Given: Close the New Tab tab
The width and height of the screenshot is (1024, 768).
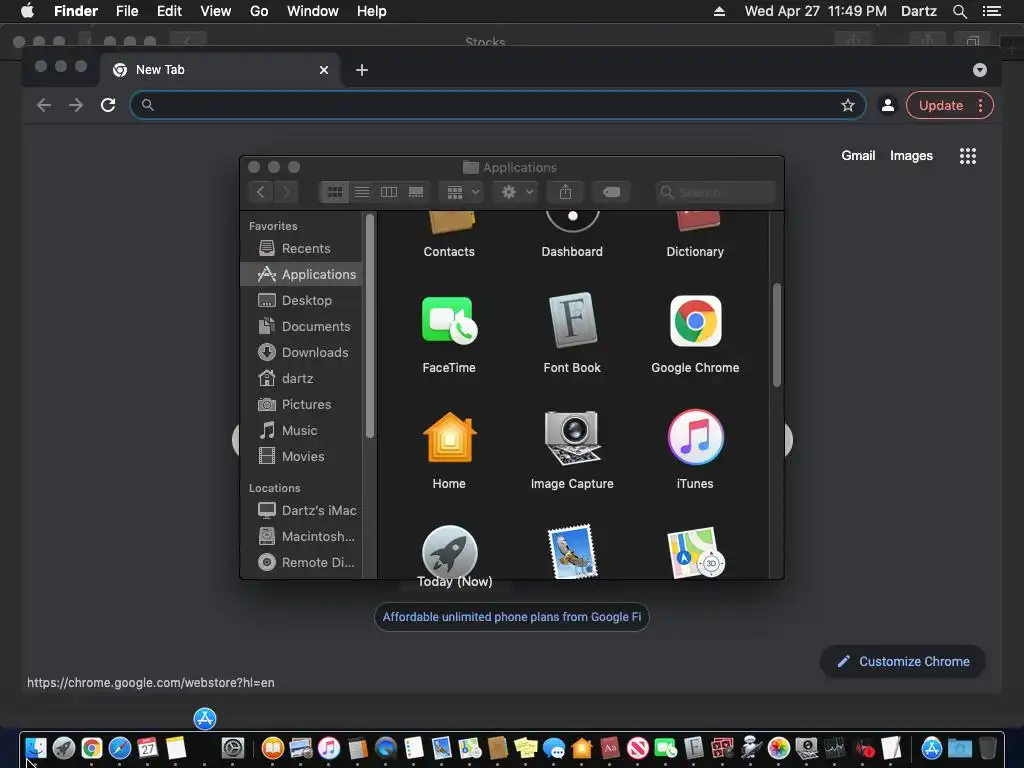Looking at the screenshot, I should pyautogui.click(x=324, y=70).
